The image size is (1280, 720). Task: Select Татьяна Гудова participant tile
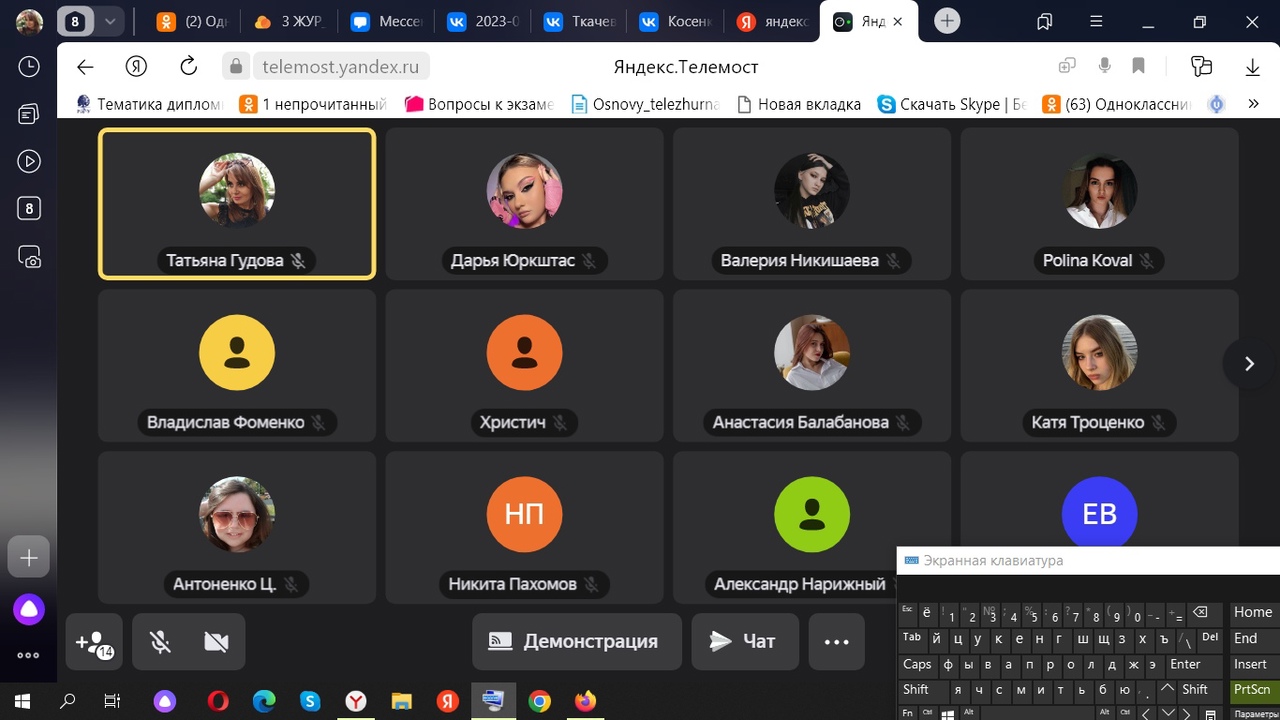pyautogui.click(x=237, y=204)
